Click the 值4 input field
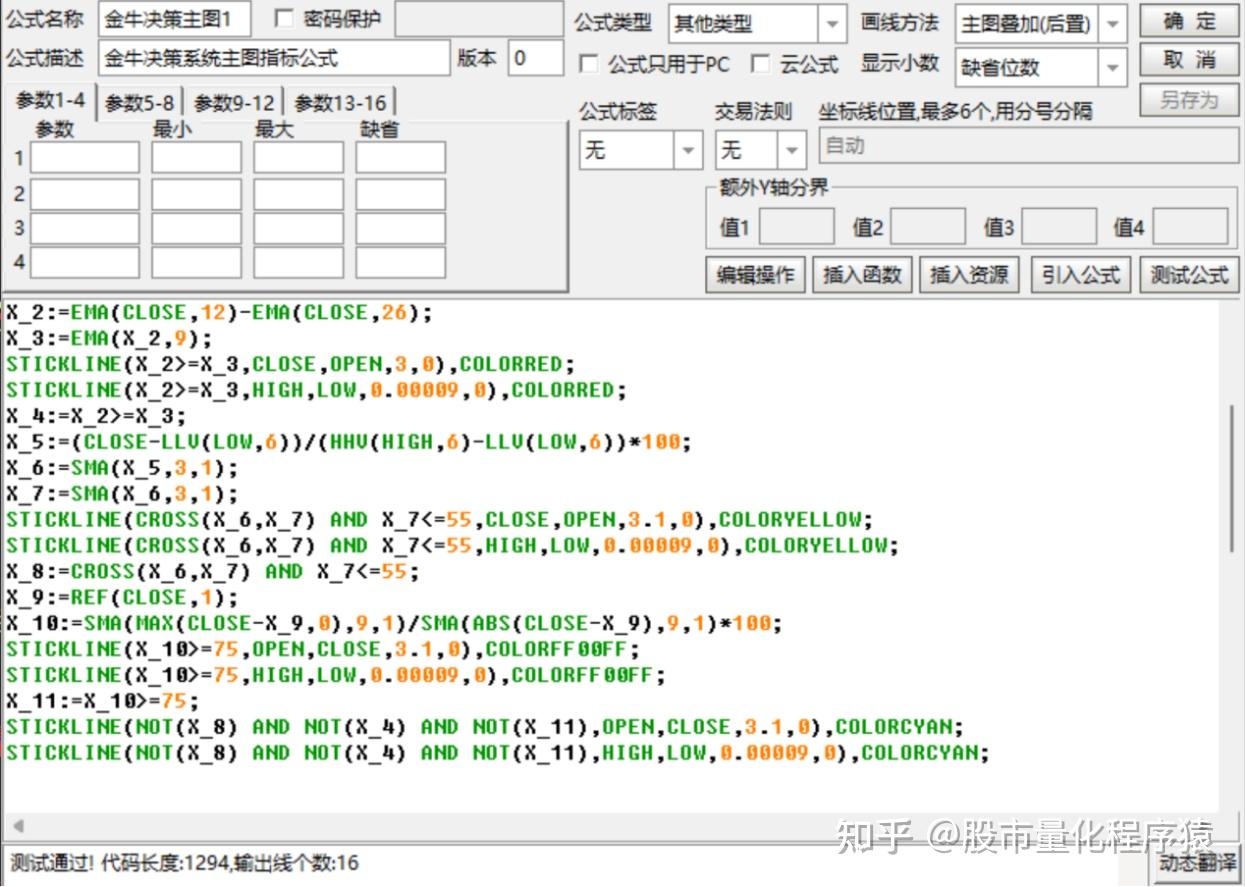The width and height of the screenshot is (1245, 887). click(x=1190, y=227)
